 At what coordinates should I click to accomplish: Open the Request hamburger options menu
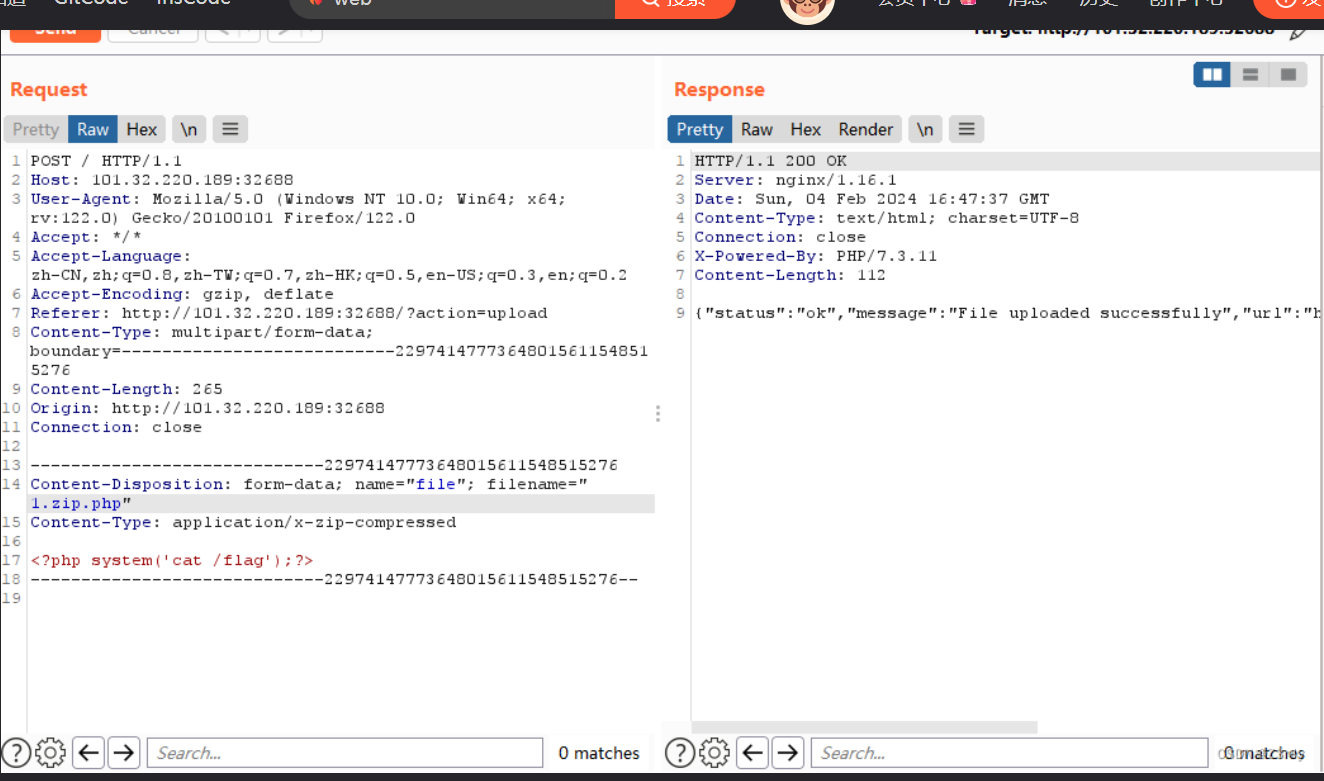[230, 129]
